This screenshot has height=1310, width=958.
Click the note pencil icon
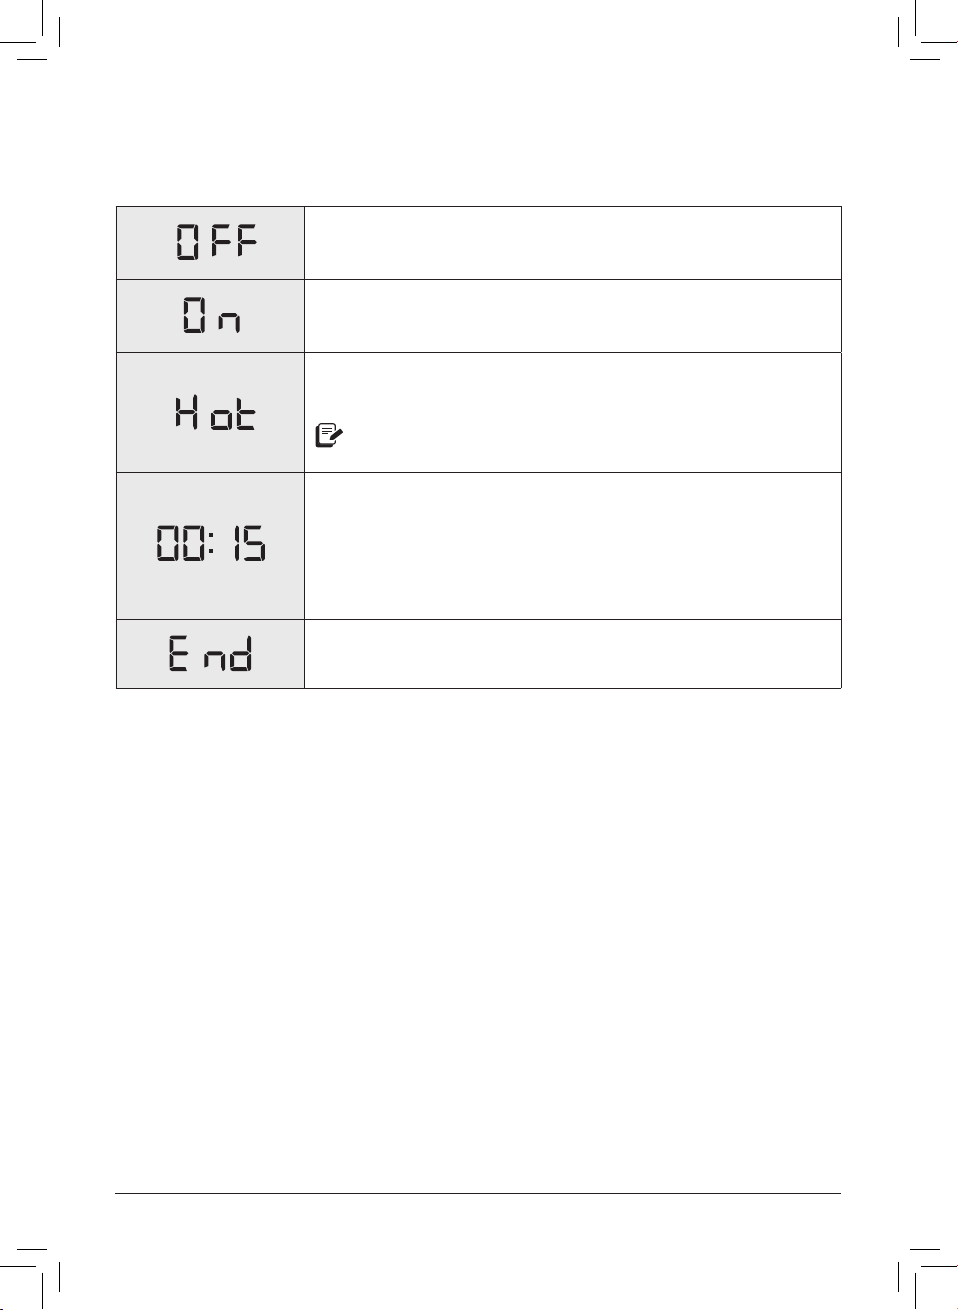[329, 435]
